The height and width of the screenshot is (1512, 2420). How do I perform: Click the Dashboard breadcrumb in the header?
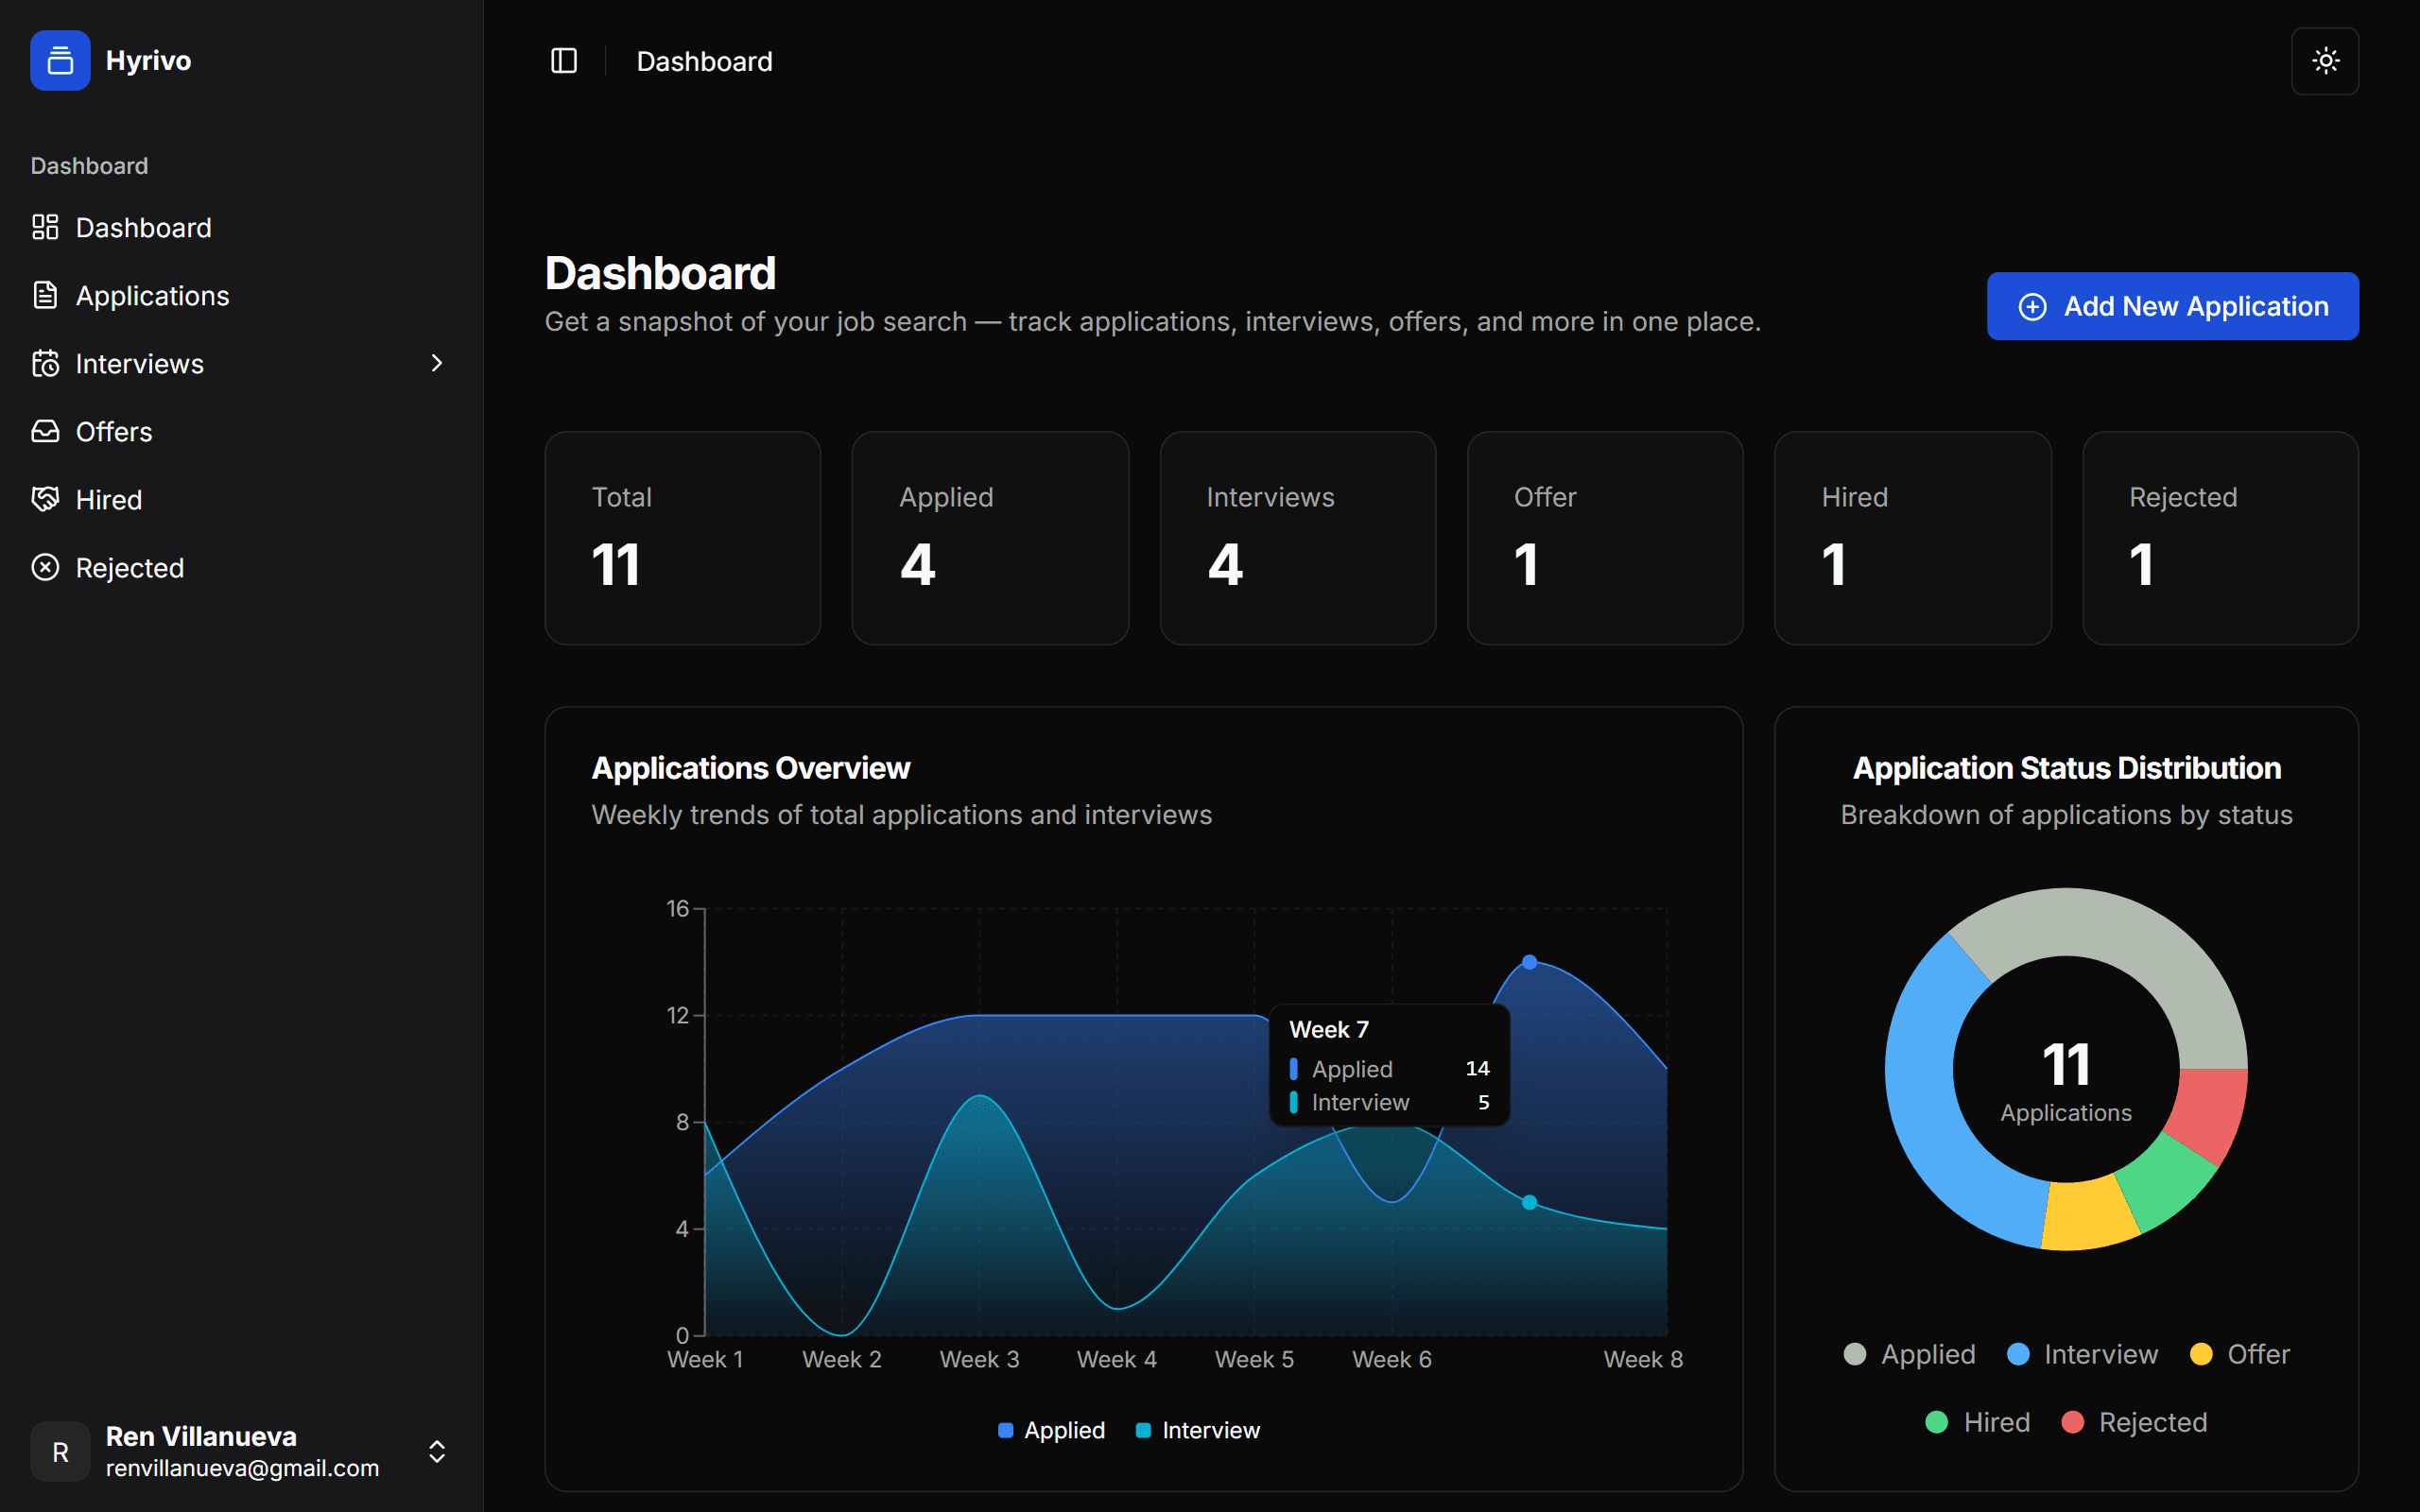[x=705, y=62]
